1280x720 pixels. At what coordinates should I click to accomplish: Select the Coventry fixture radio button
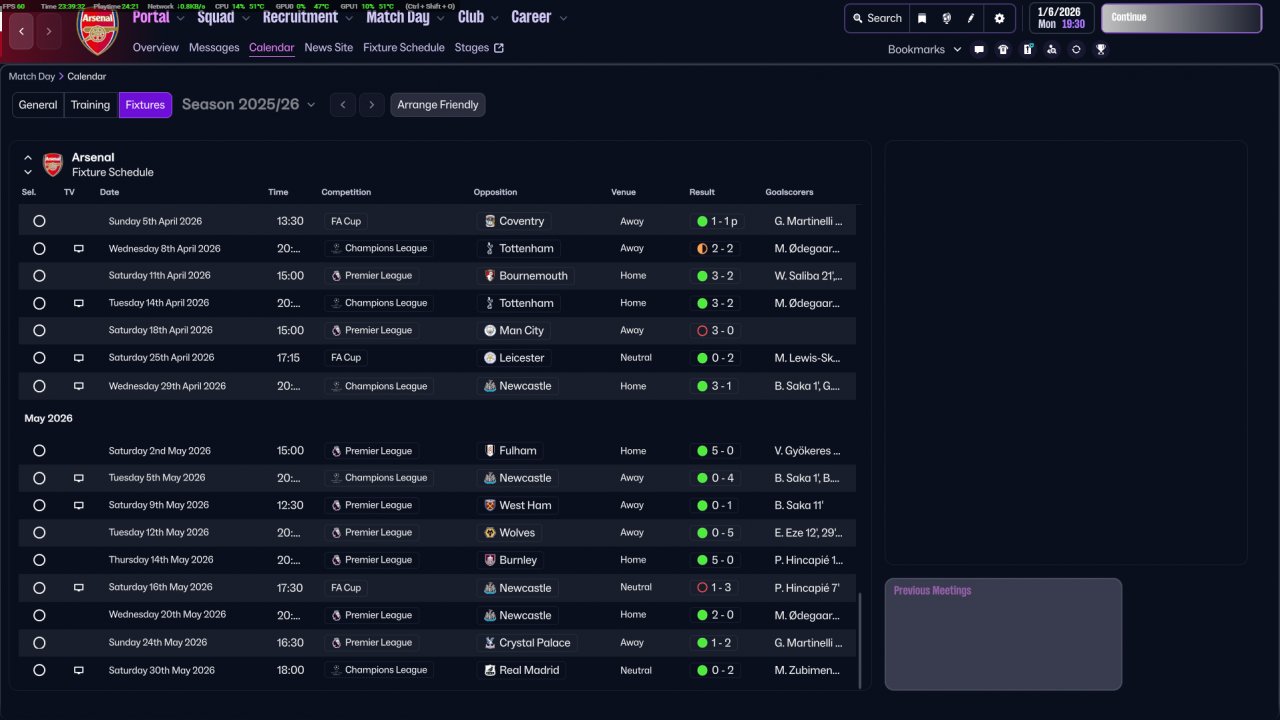coord(39,221)
